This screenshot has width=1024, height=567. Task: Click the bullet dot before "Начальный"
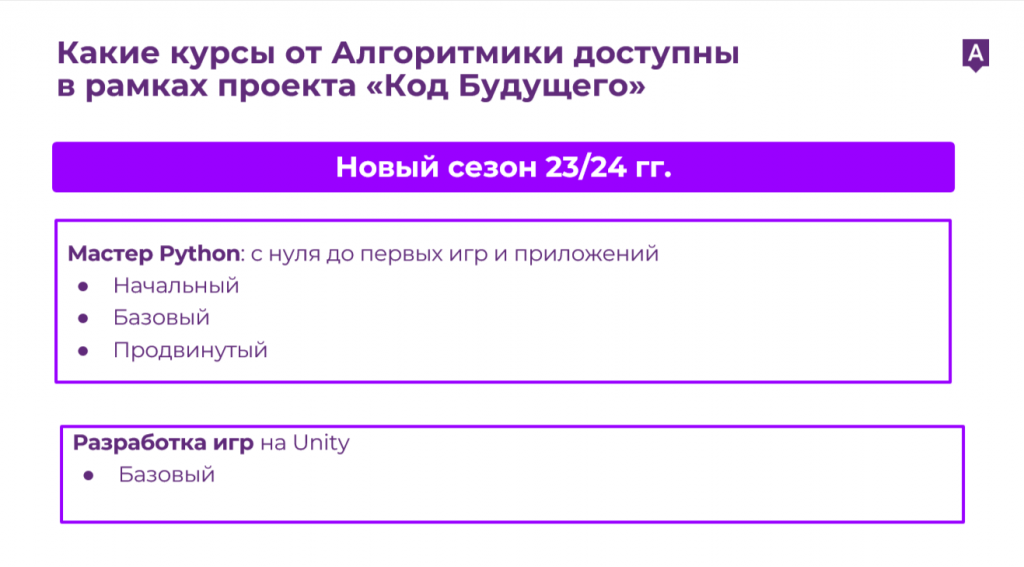coord(84,287)
